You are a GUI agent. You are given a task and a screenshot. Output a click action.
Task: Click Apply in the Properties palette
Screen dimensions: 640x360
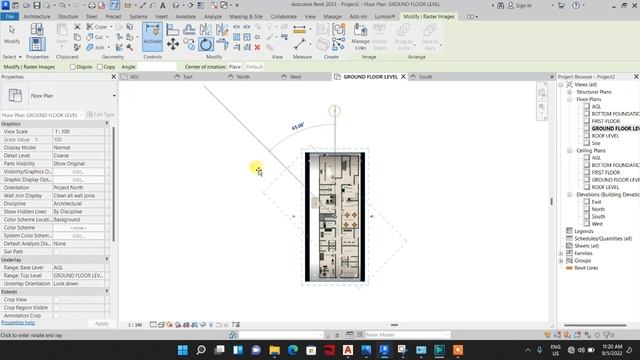pyautogui.click(x=102, y=324)
